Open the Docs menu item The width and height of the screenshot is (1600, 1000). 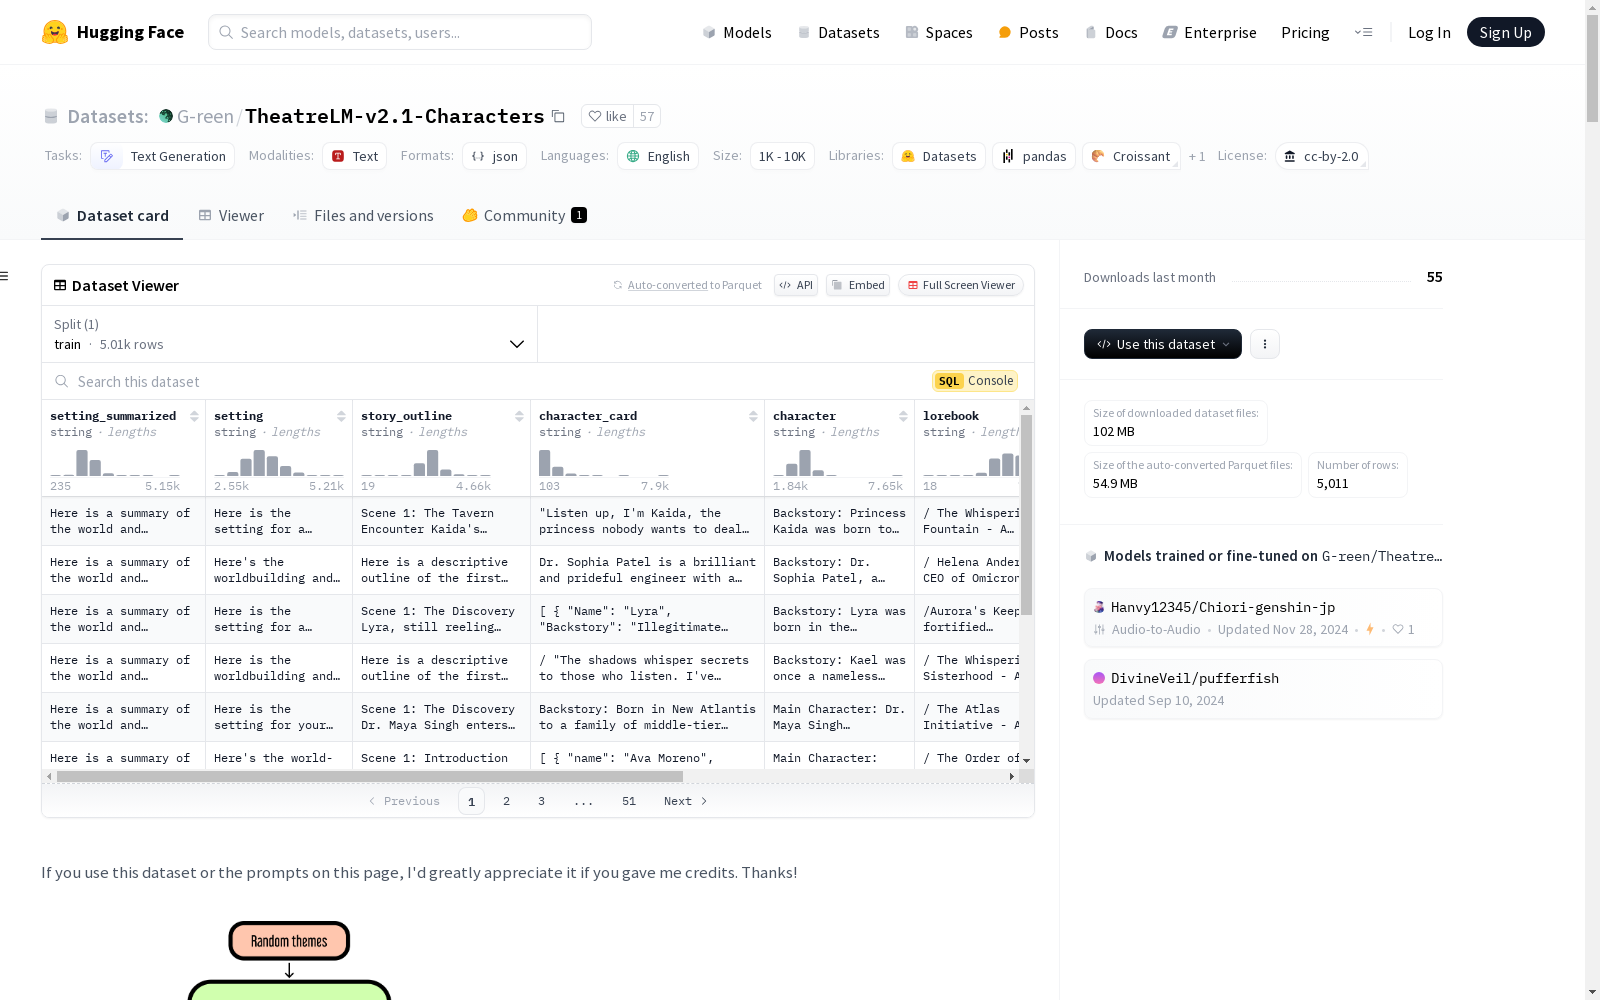(x=1111, y=32)
